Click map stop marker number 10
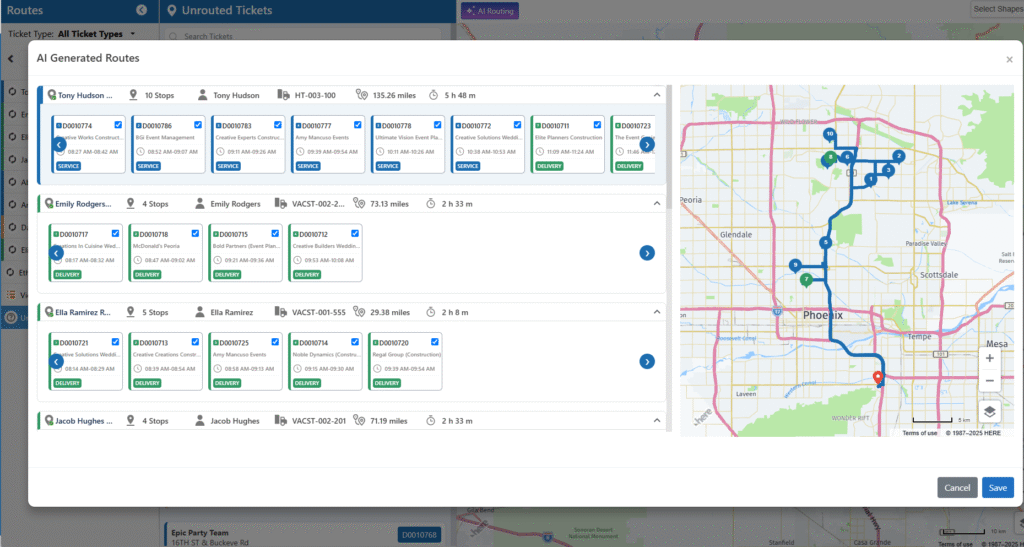The height and width of the screenshot is (547, 1024). pos(829,135)
